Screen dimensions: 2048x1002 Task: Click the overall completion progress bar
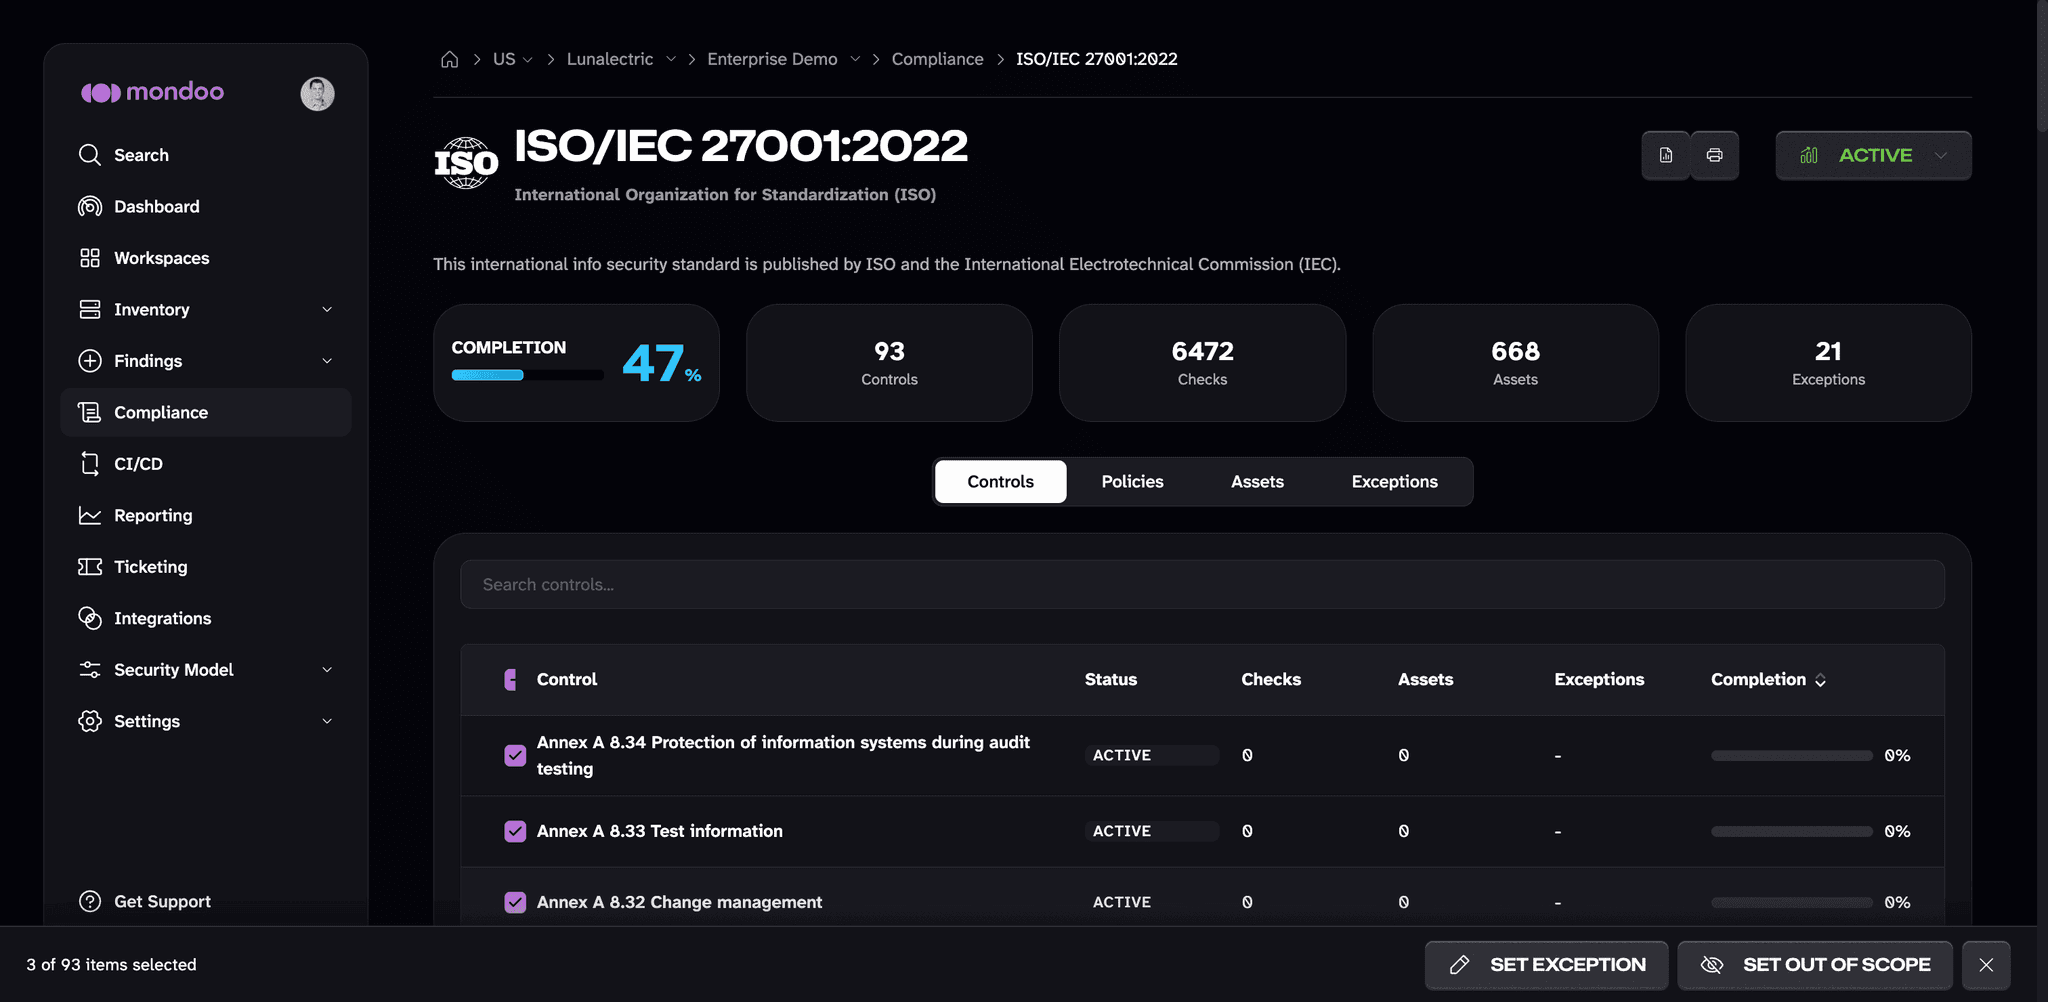coord(527,375)
